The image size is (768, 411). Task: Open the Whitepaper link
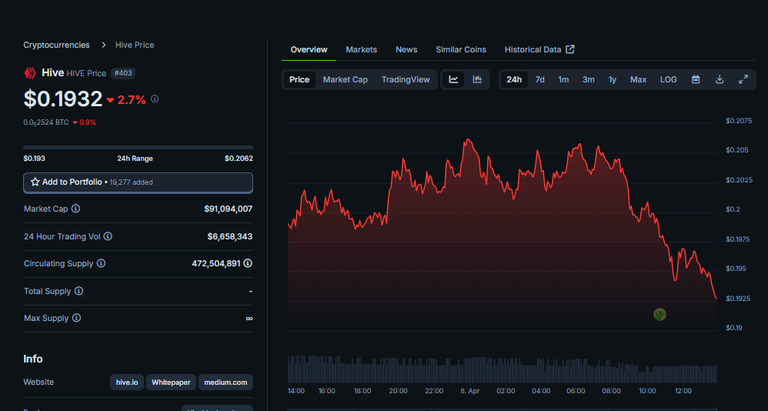[x=171, y=382]
